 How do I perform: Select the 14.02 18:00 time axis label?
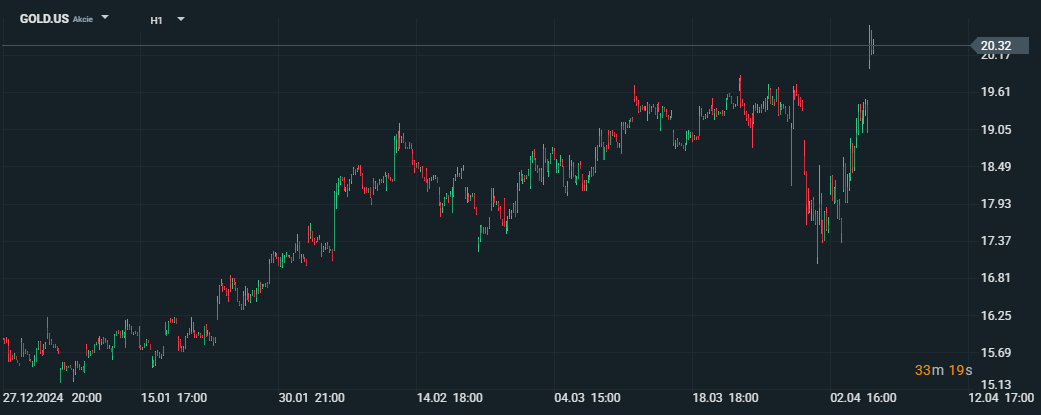tap(449, 398)
